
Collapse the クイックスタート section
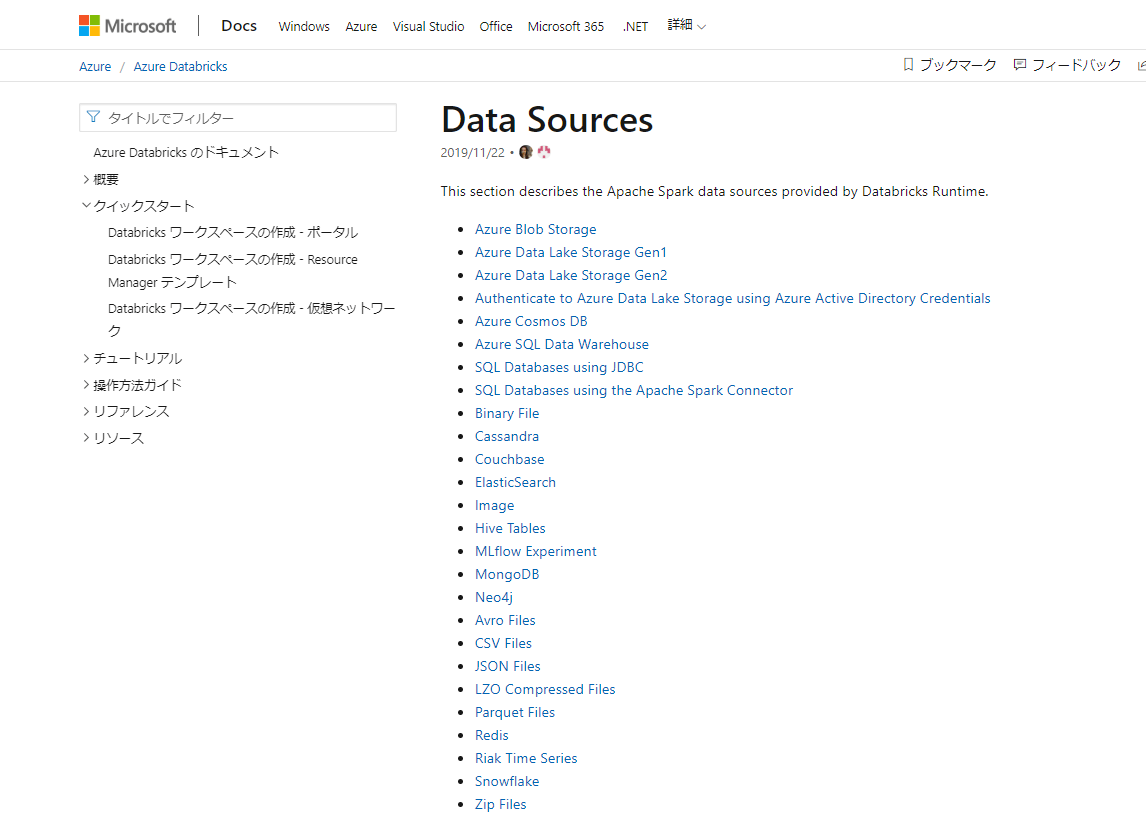(87, 206)
